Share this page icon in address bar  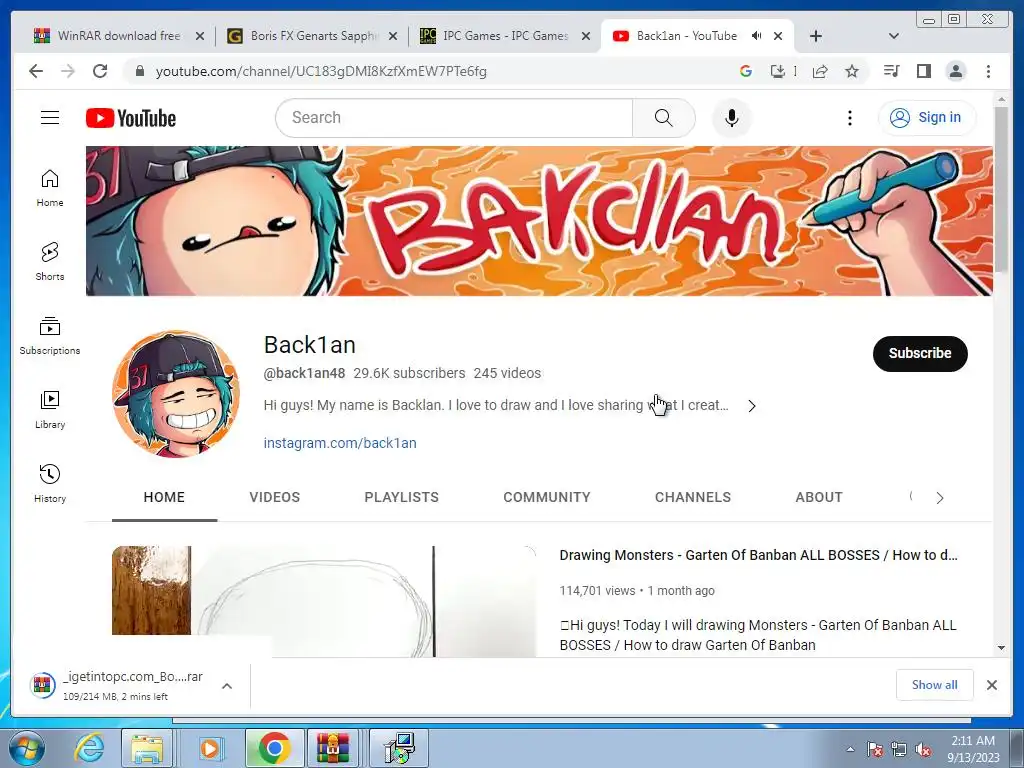(820, 71)
